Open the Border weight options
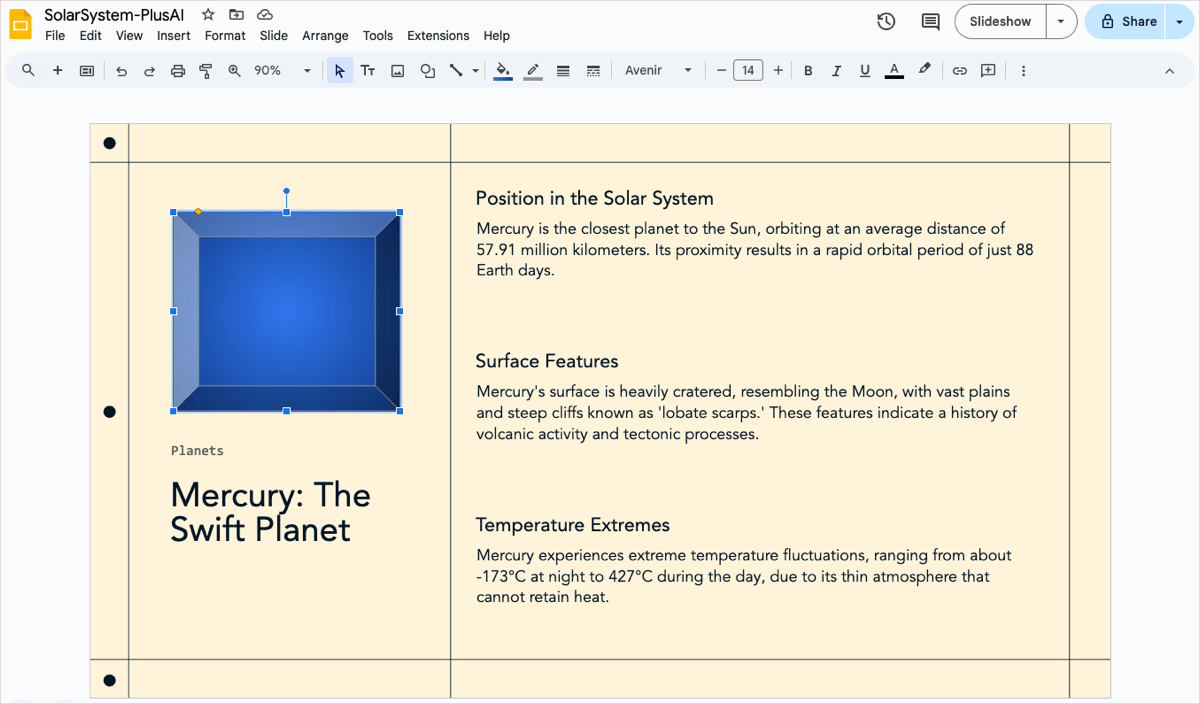This screenshot has width=1200, height=704. coord(563,71)
